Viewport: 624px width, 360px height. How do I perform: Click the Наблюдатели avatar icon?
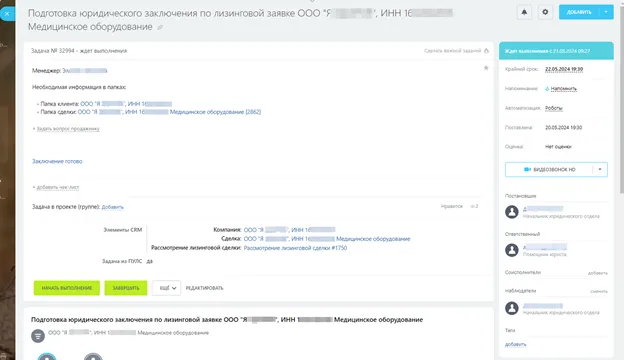click(x=512, y=308)
